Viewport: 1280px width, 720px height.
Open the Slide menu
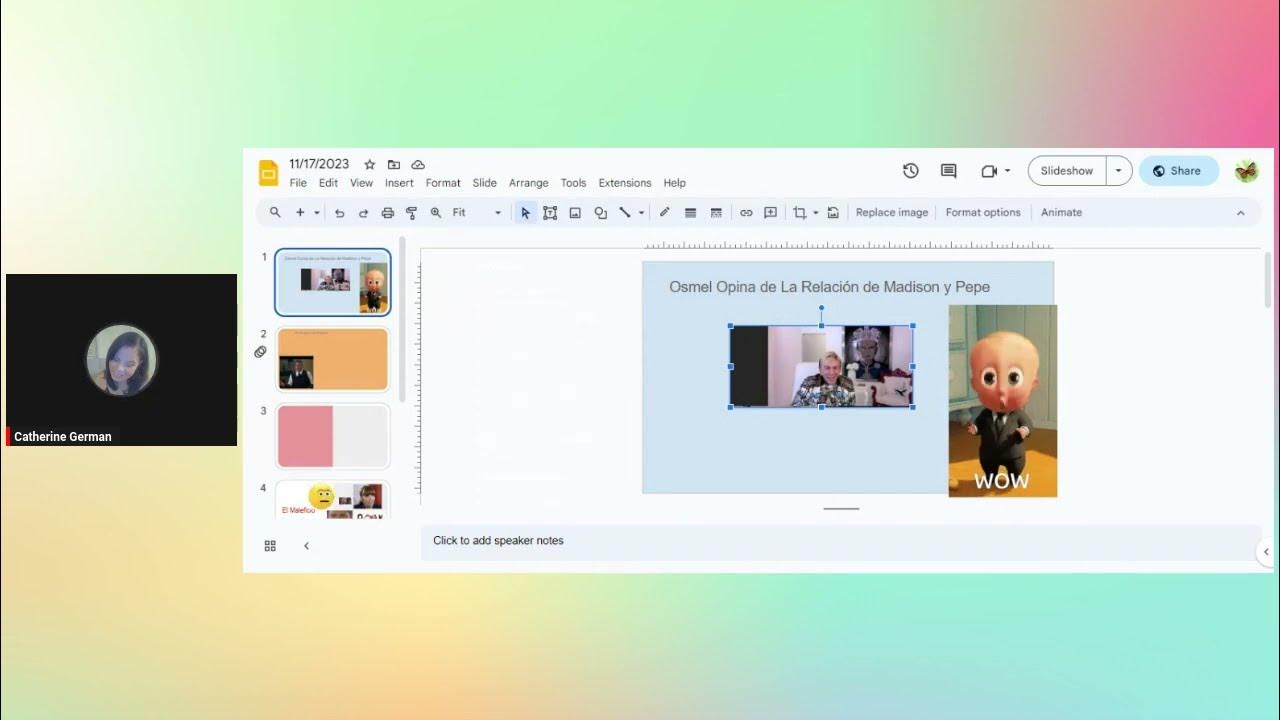click(485, 183)
